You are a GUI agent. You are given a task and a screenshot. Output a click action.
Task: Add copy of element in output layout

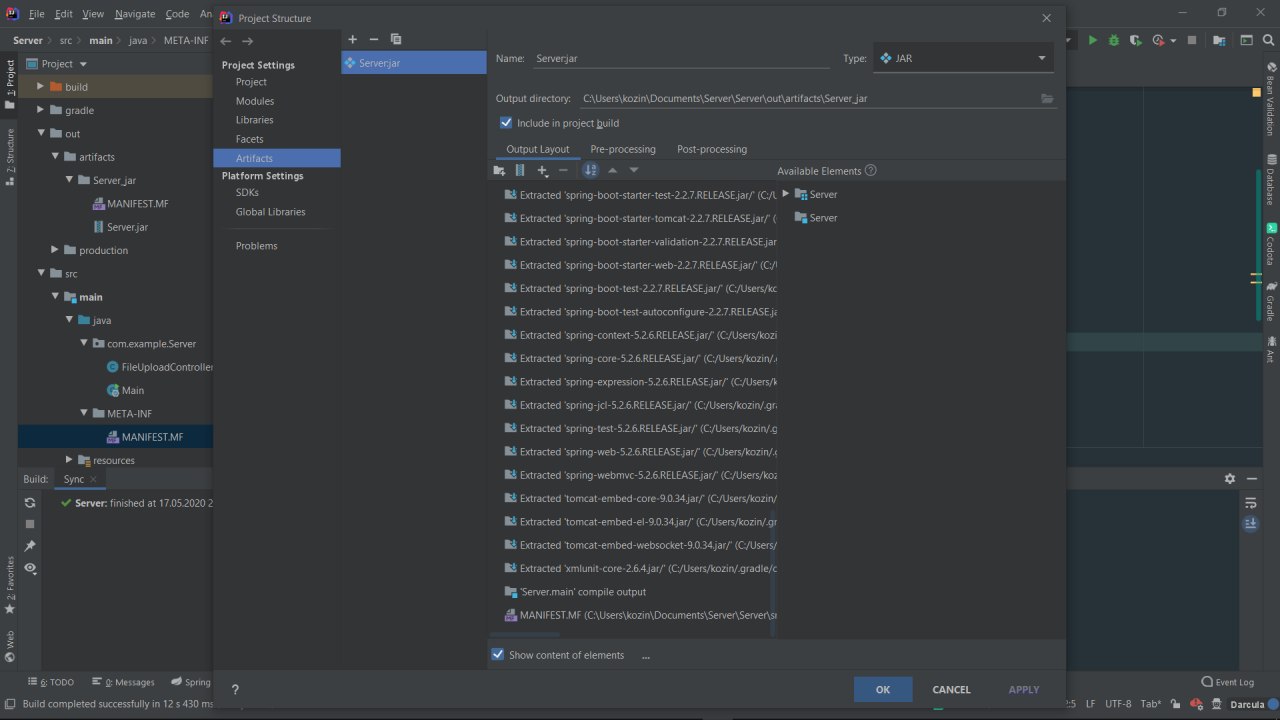543,170
